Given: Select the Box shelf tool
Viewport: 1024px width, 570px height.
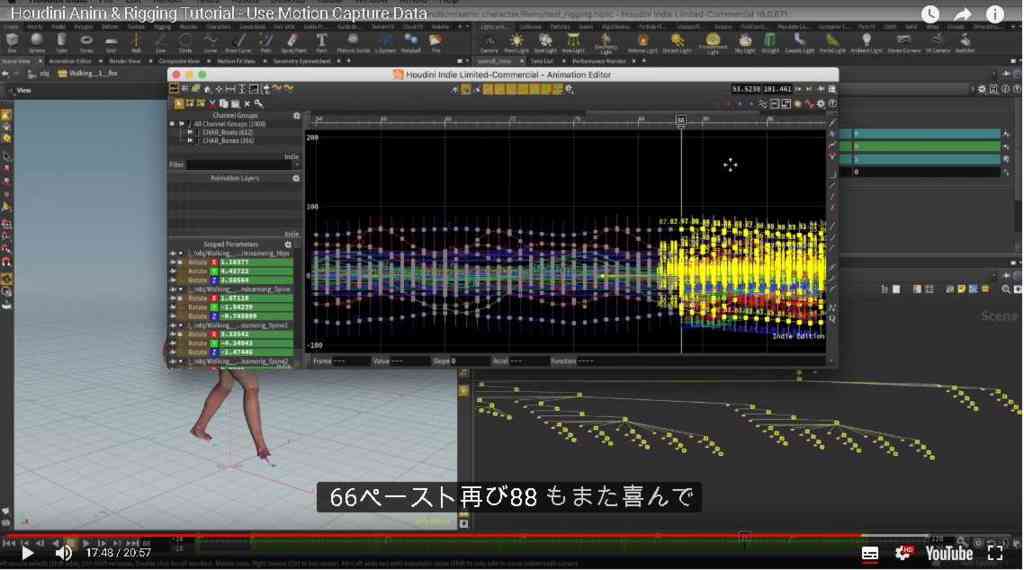Looking at the screenshot, I should 12,42.
